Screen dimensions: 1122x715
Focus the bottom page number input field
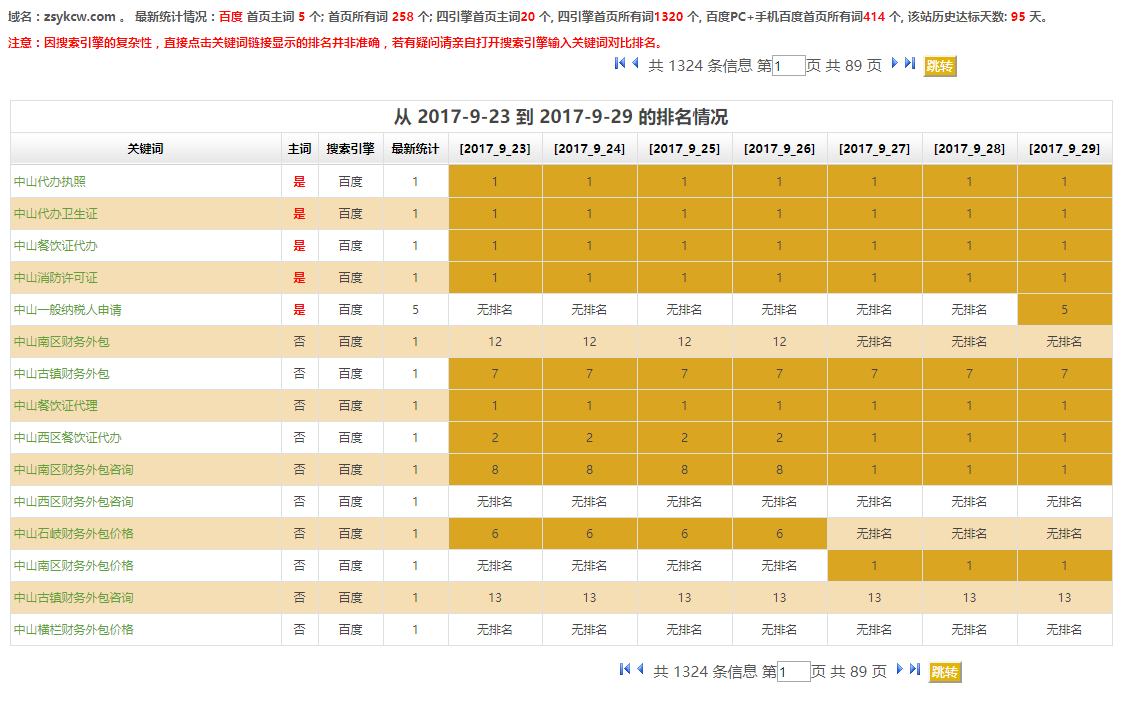pos(794,672)
